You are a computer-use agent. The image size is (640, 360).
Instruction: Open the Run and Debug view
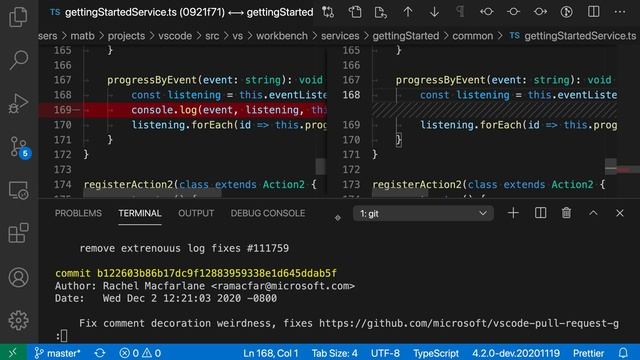[x=18, y=104]
